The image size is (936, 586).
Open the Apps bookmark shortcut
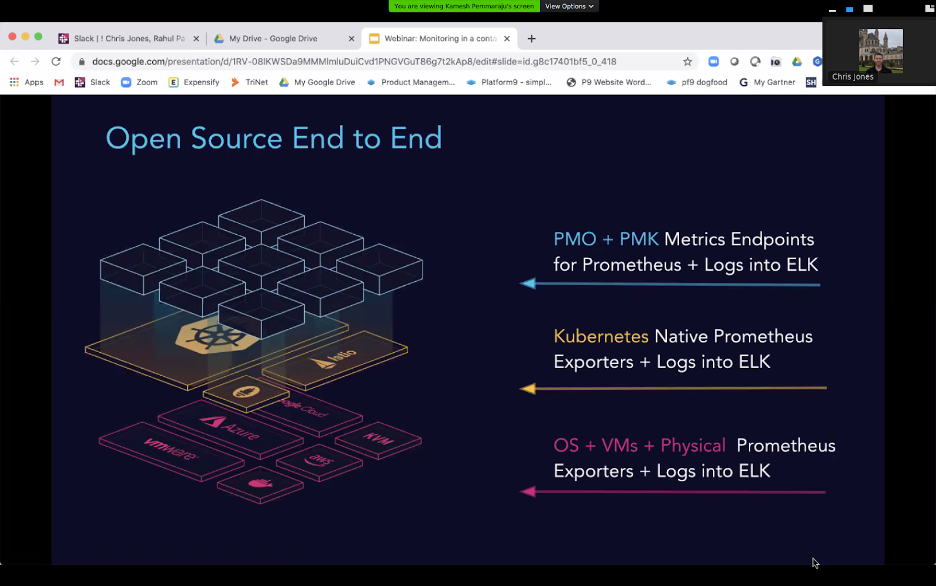click(x=27, y=82)
